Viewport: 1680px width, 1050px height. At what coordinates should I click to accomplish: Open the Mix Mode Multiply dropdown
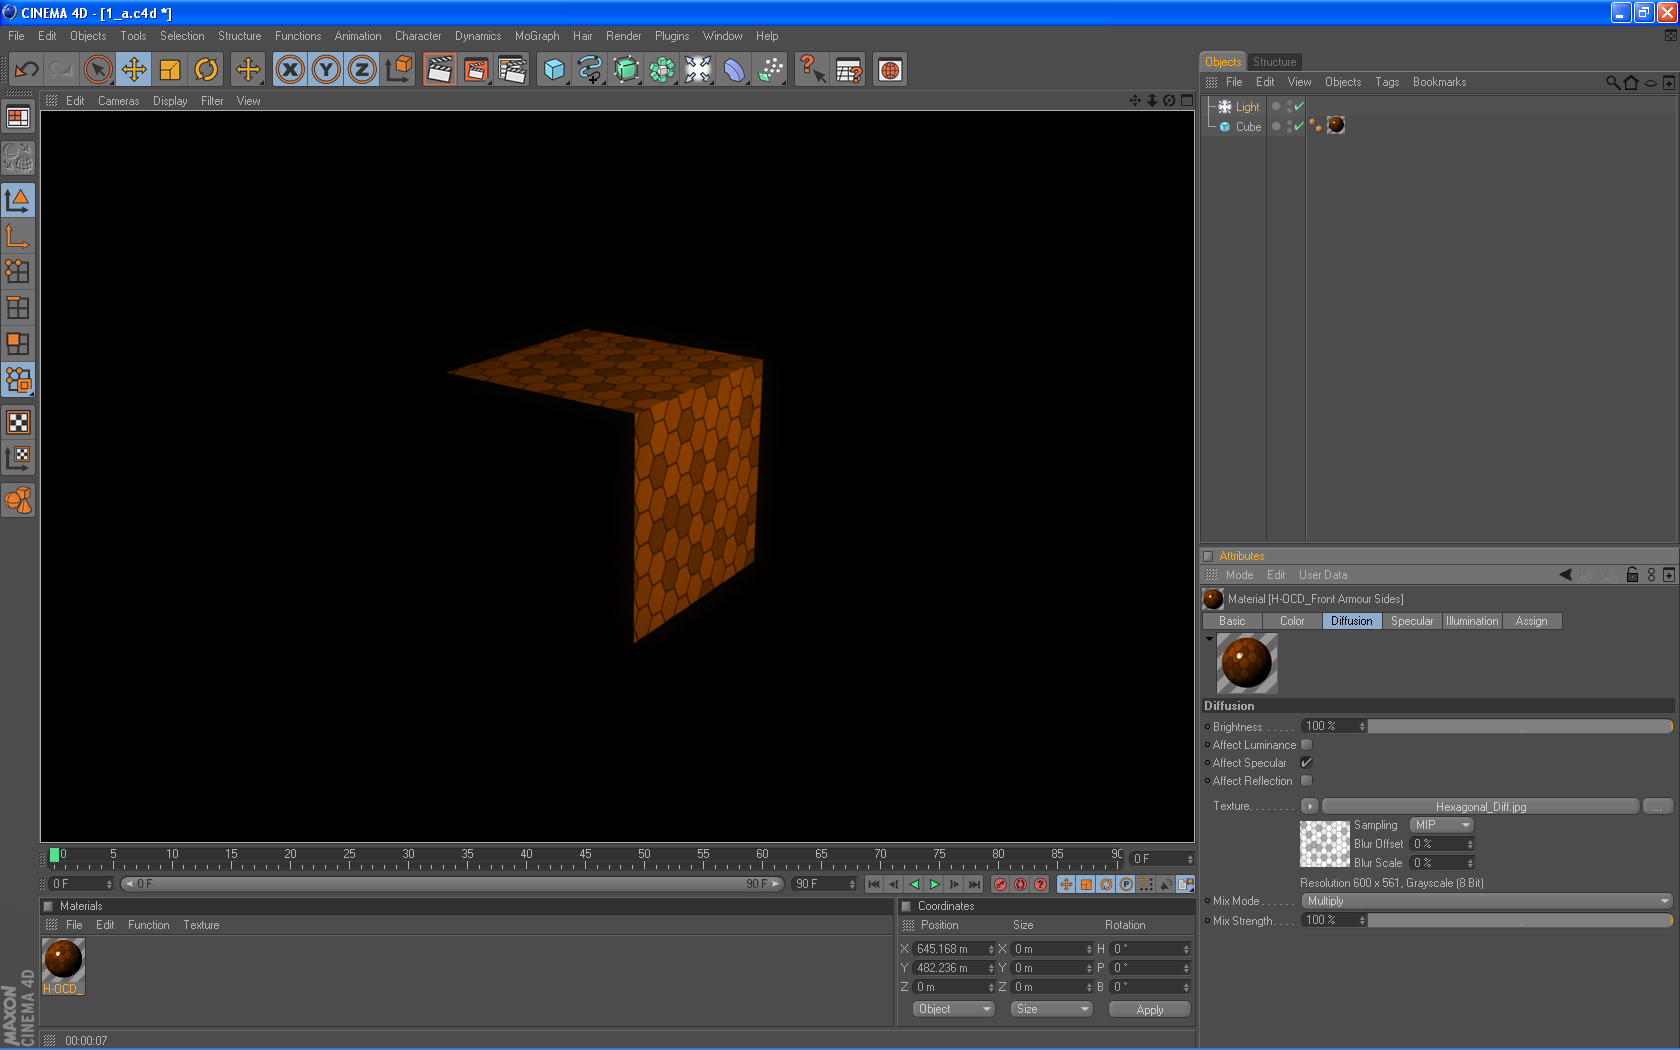pos(1487,901)
